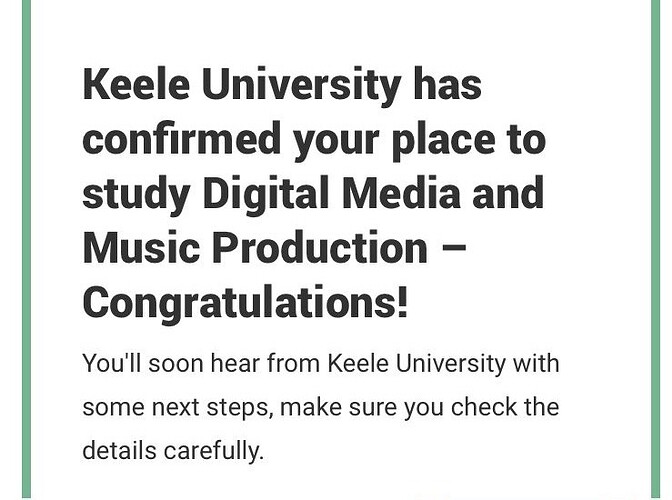Click 'make sure you check the' text
This screenshot has width=672, height=500.
tap(420, 407)
